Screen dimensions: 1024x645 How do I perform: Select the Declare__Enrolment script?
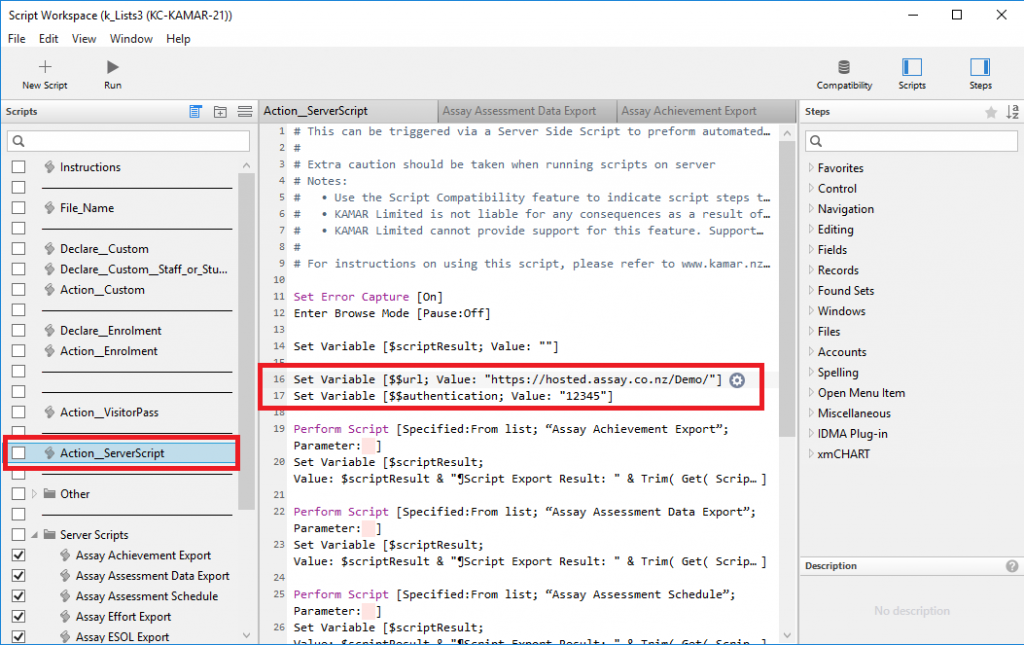point(110,330)
